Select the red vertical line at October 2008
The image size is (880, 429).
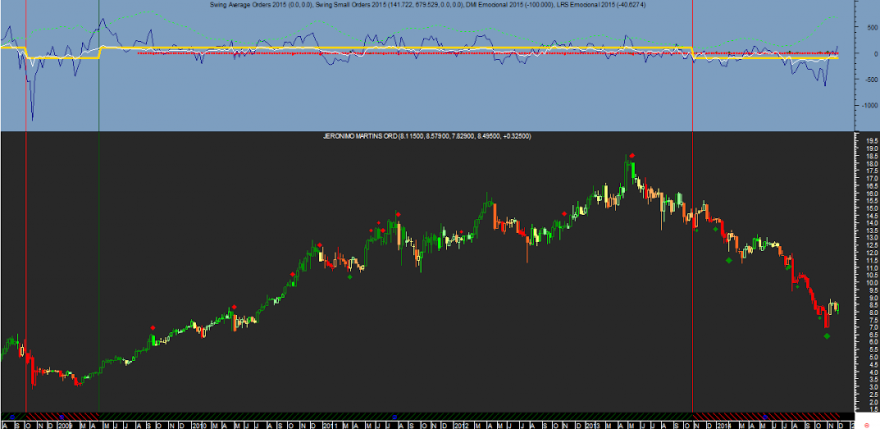tap(26, 208)
